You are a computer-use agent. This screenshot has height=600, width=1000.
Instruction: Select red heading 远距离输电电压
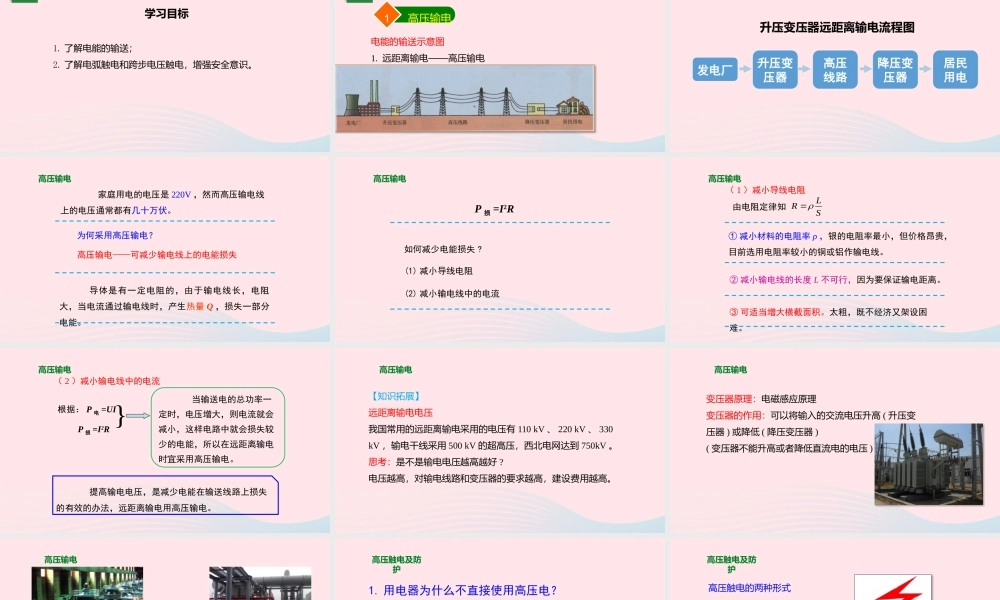click(x=401, y=413)
